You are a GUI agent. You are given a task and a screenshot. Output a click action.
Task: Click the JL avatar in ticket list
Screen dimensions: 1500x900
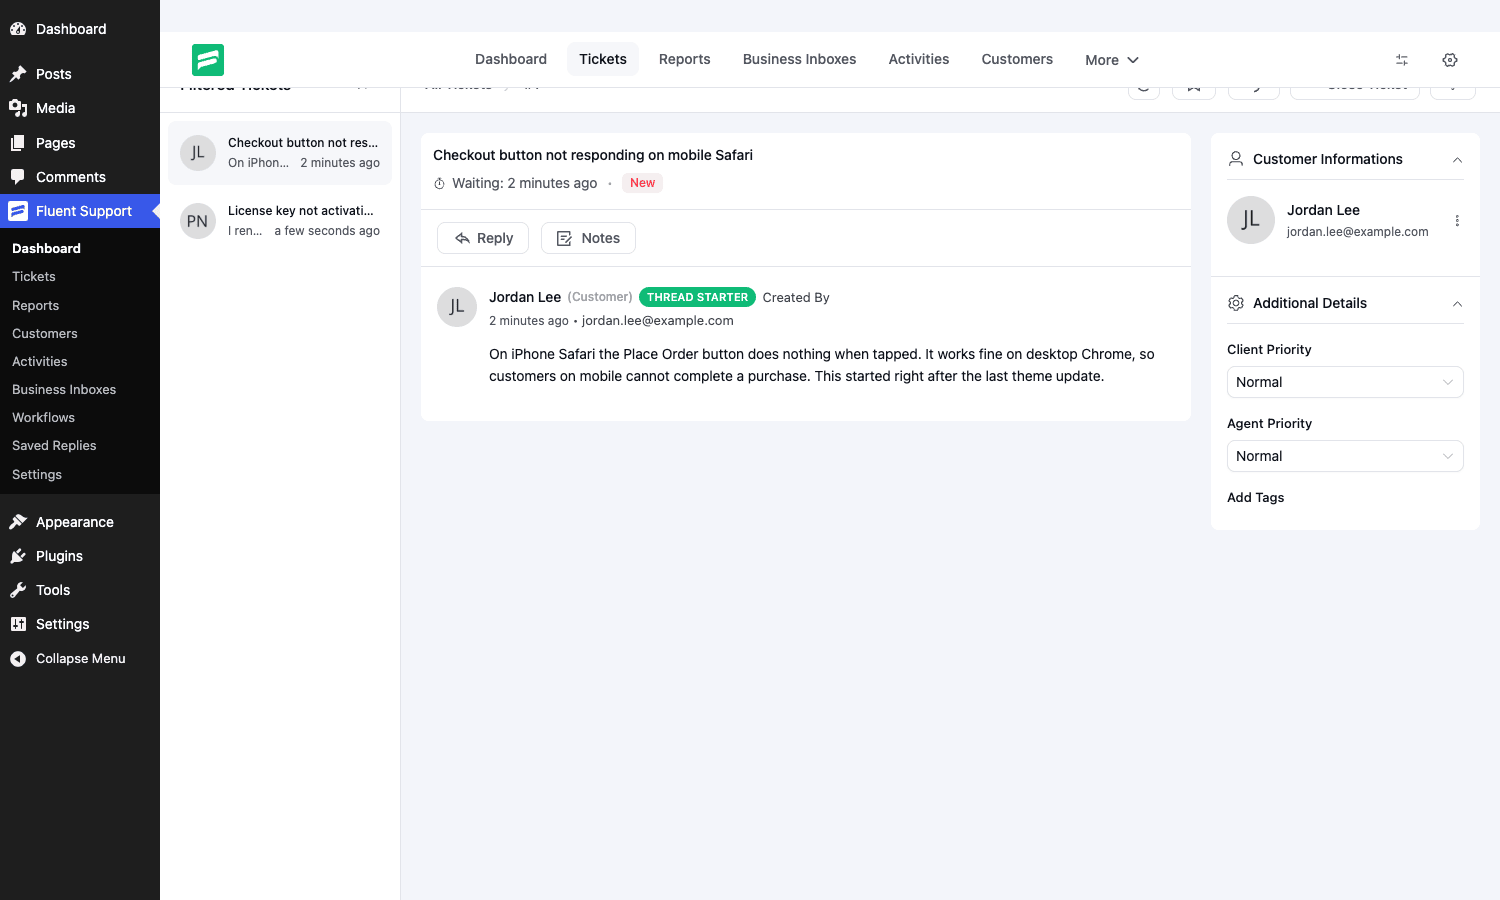[198, 153]
